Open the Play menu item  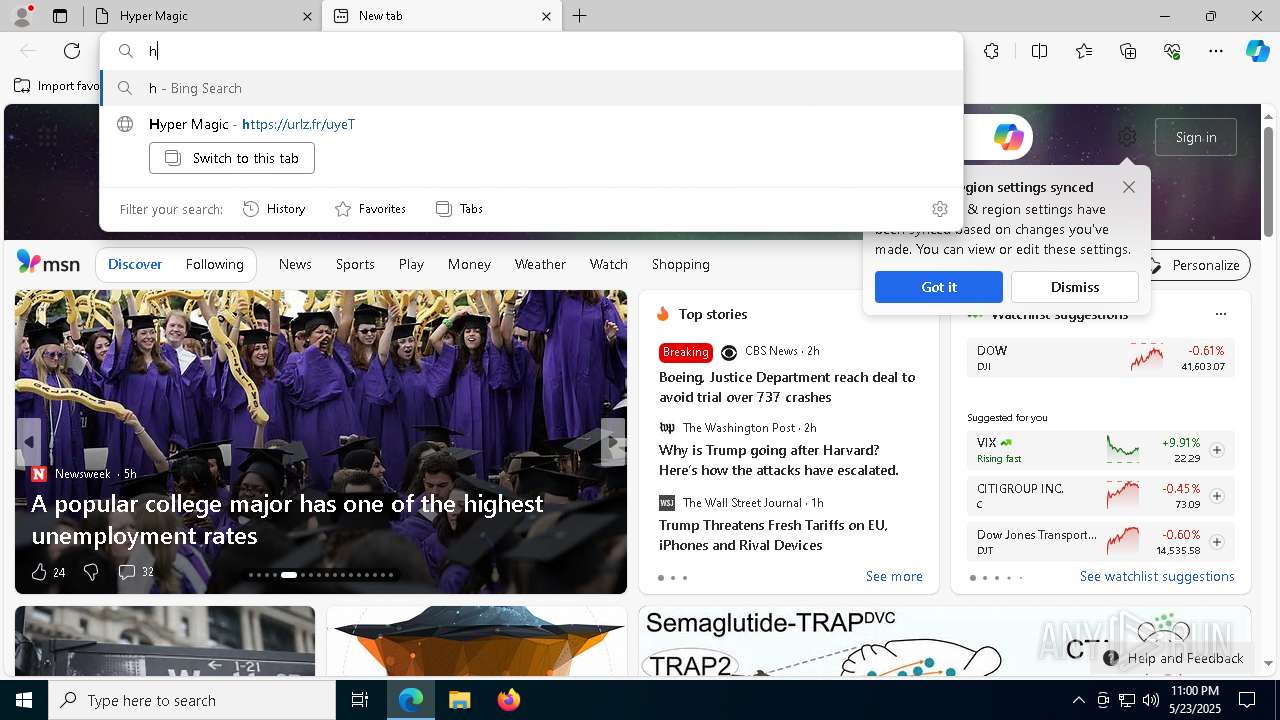click(411, 264)
